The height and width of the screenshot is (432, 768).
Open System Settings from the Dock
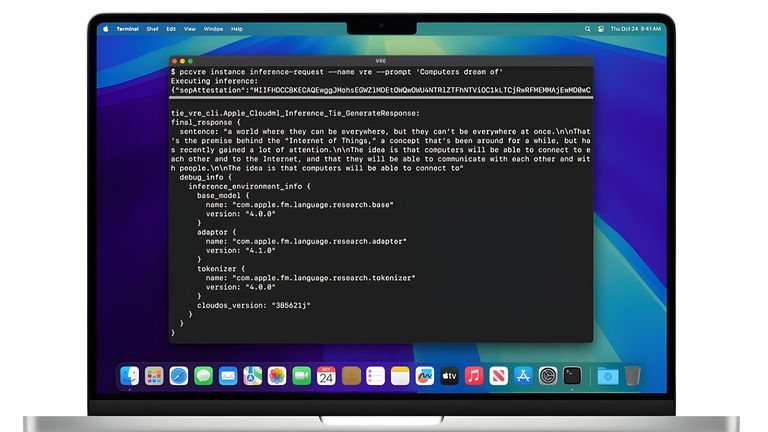click(548, 376)
